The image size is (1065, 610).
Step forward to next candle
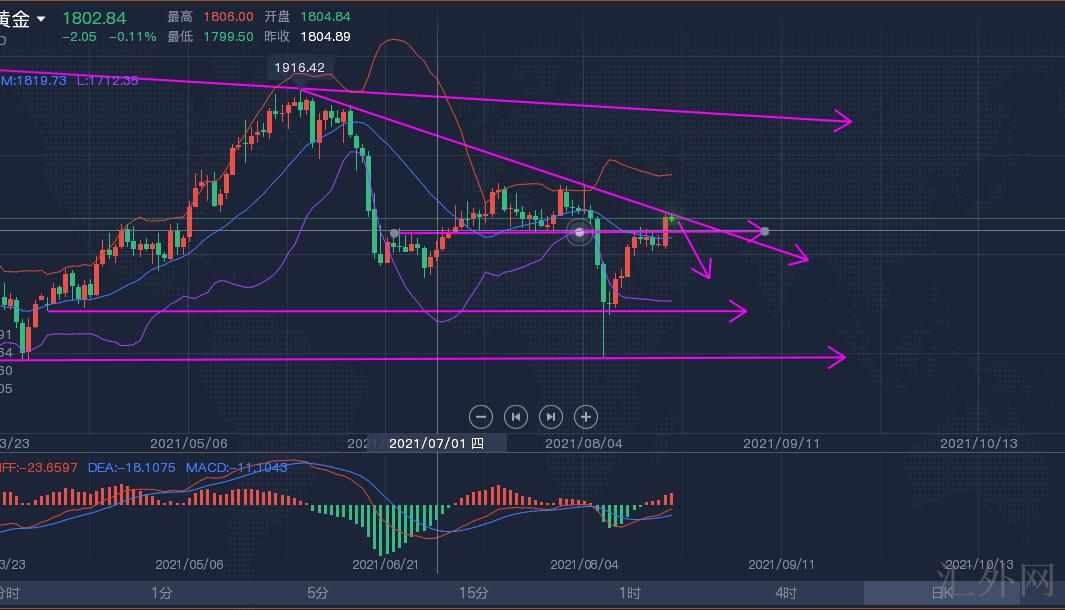click(x=551, y=416)
